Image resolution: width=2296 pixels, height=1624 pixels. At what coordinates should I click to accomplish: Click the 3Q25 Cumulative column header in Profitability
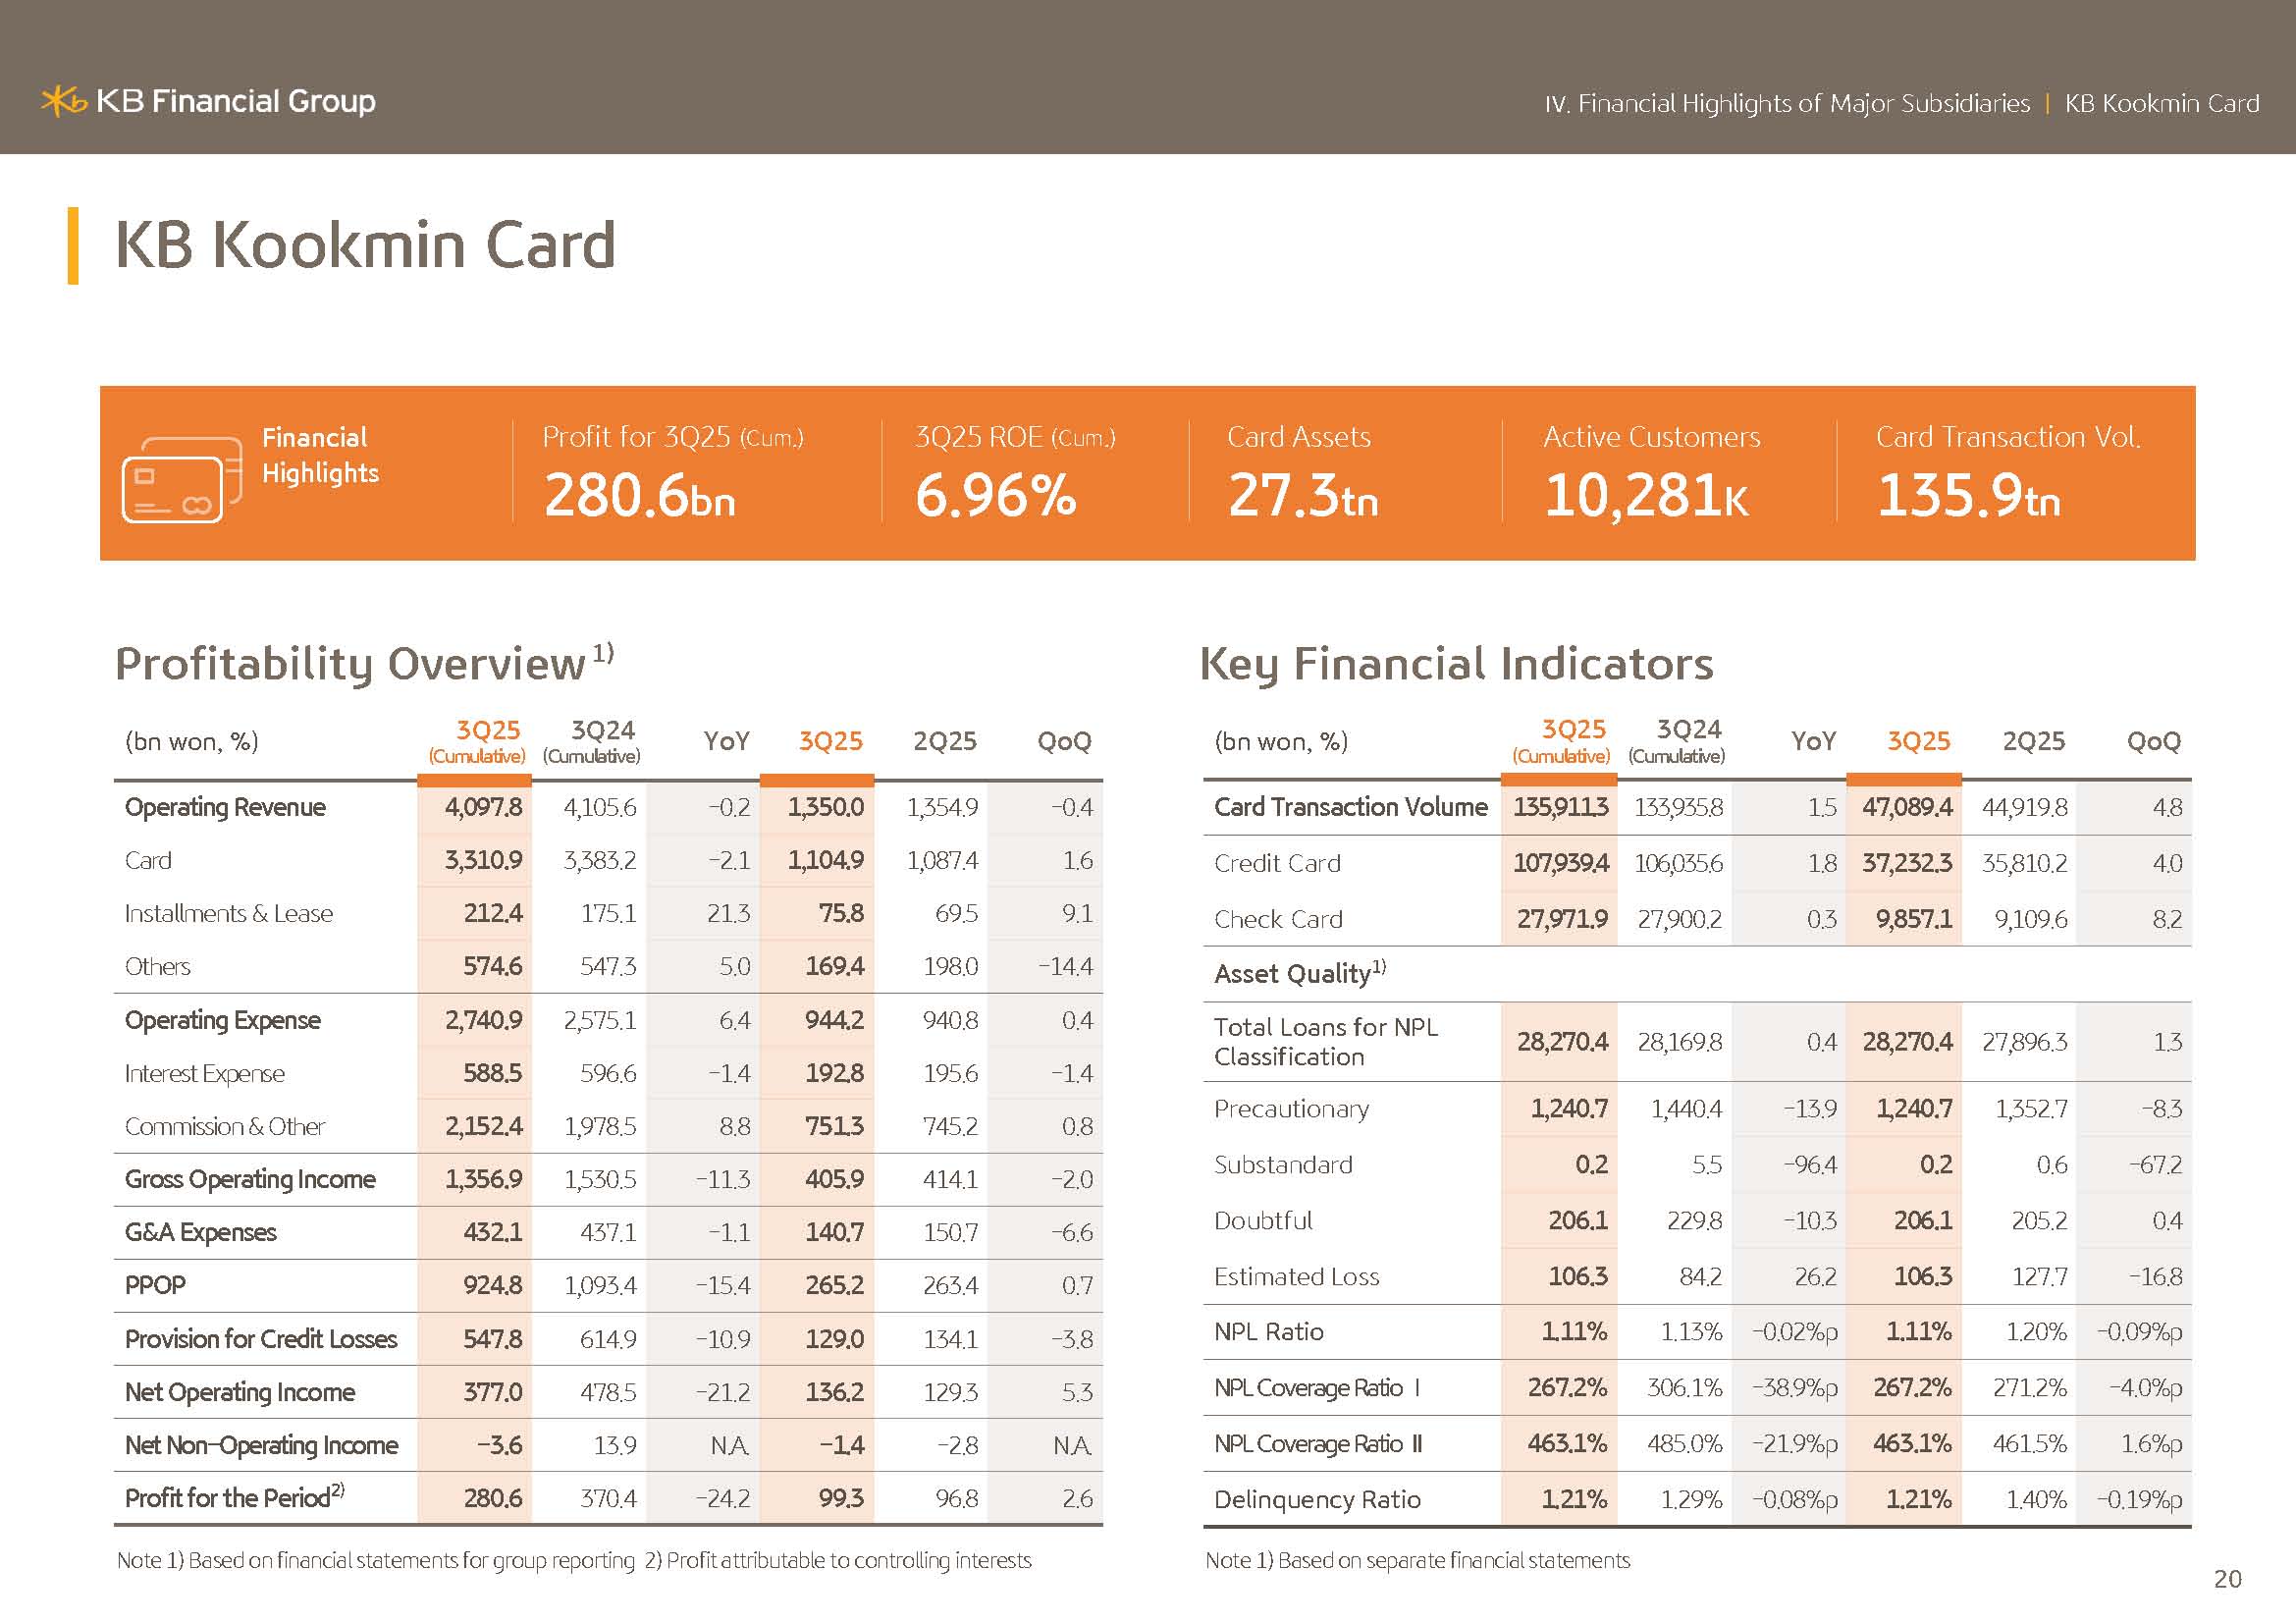(x=478, y=741)
